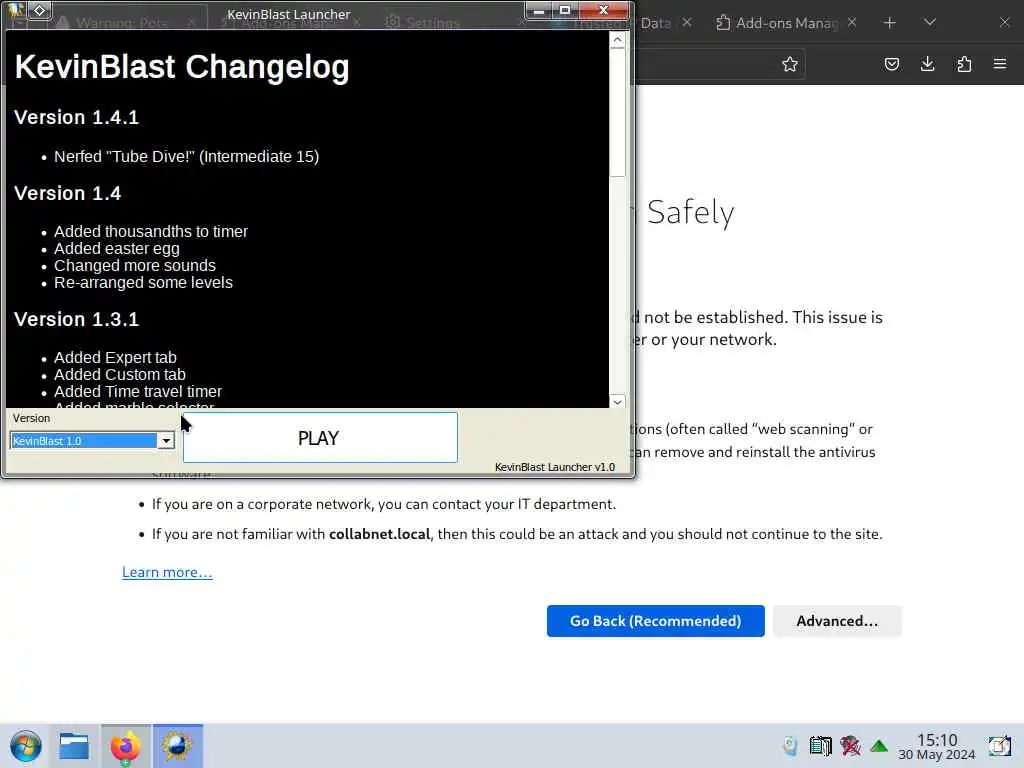Open a new tab with the plus icon
The height and width of the screenshot is (768, 1024).
(x=889, y=23)
